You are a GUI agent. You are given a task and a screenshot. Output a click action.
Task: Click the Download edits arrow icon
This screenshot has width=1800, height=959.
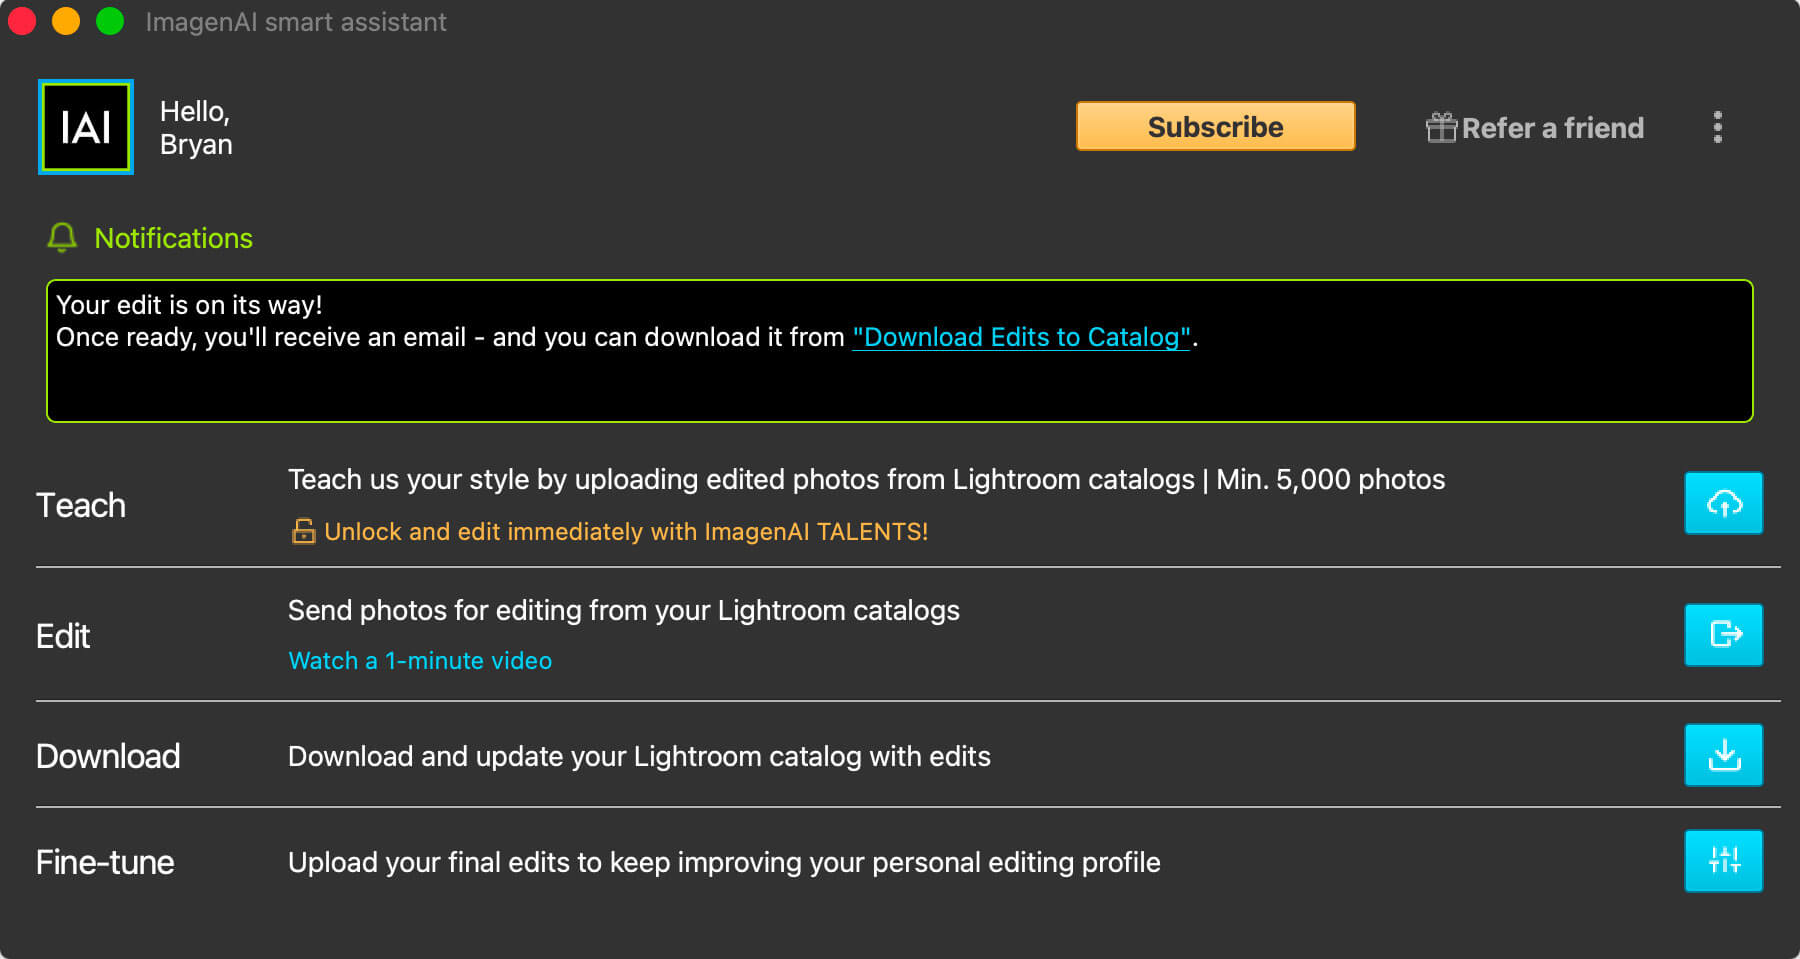[1723, 755]
